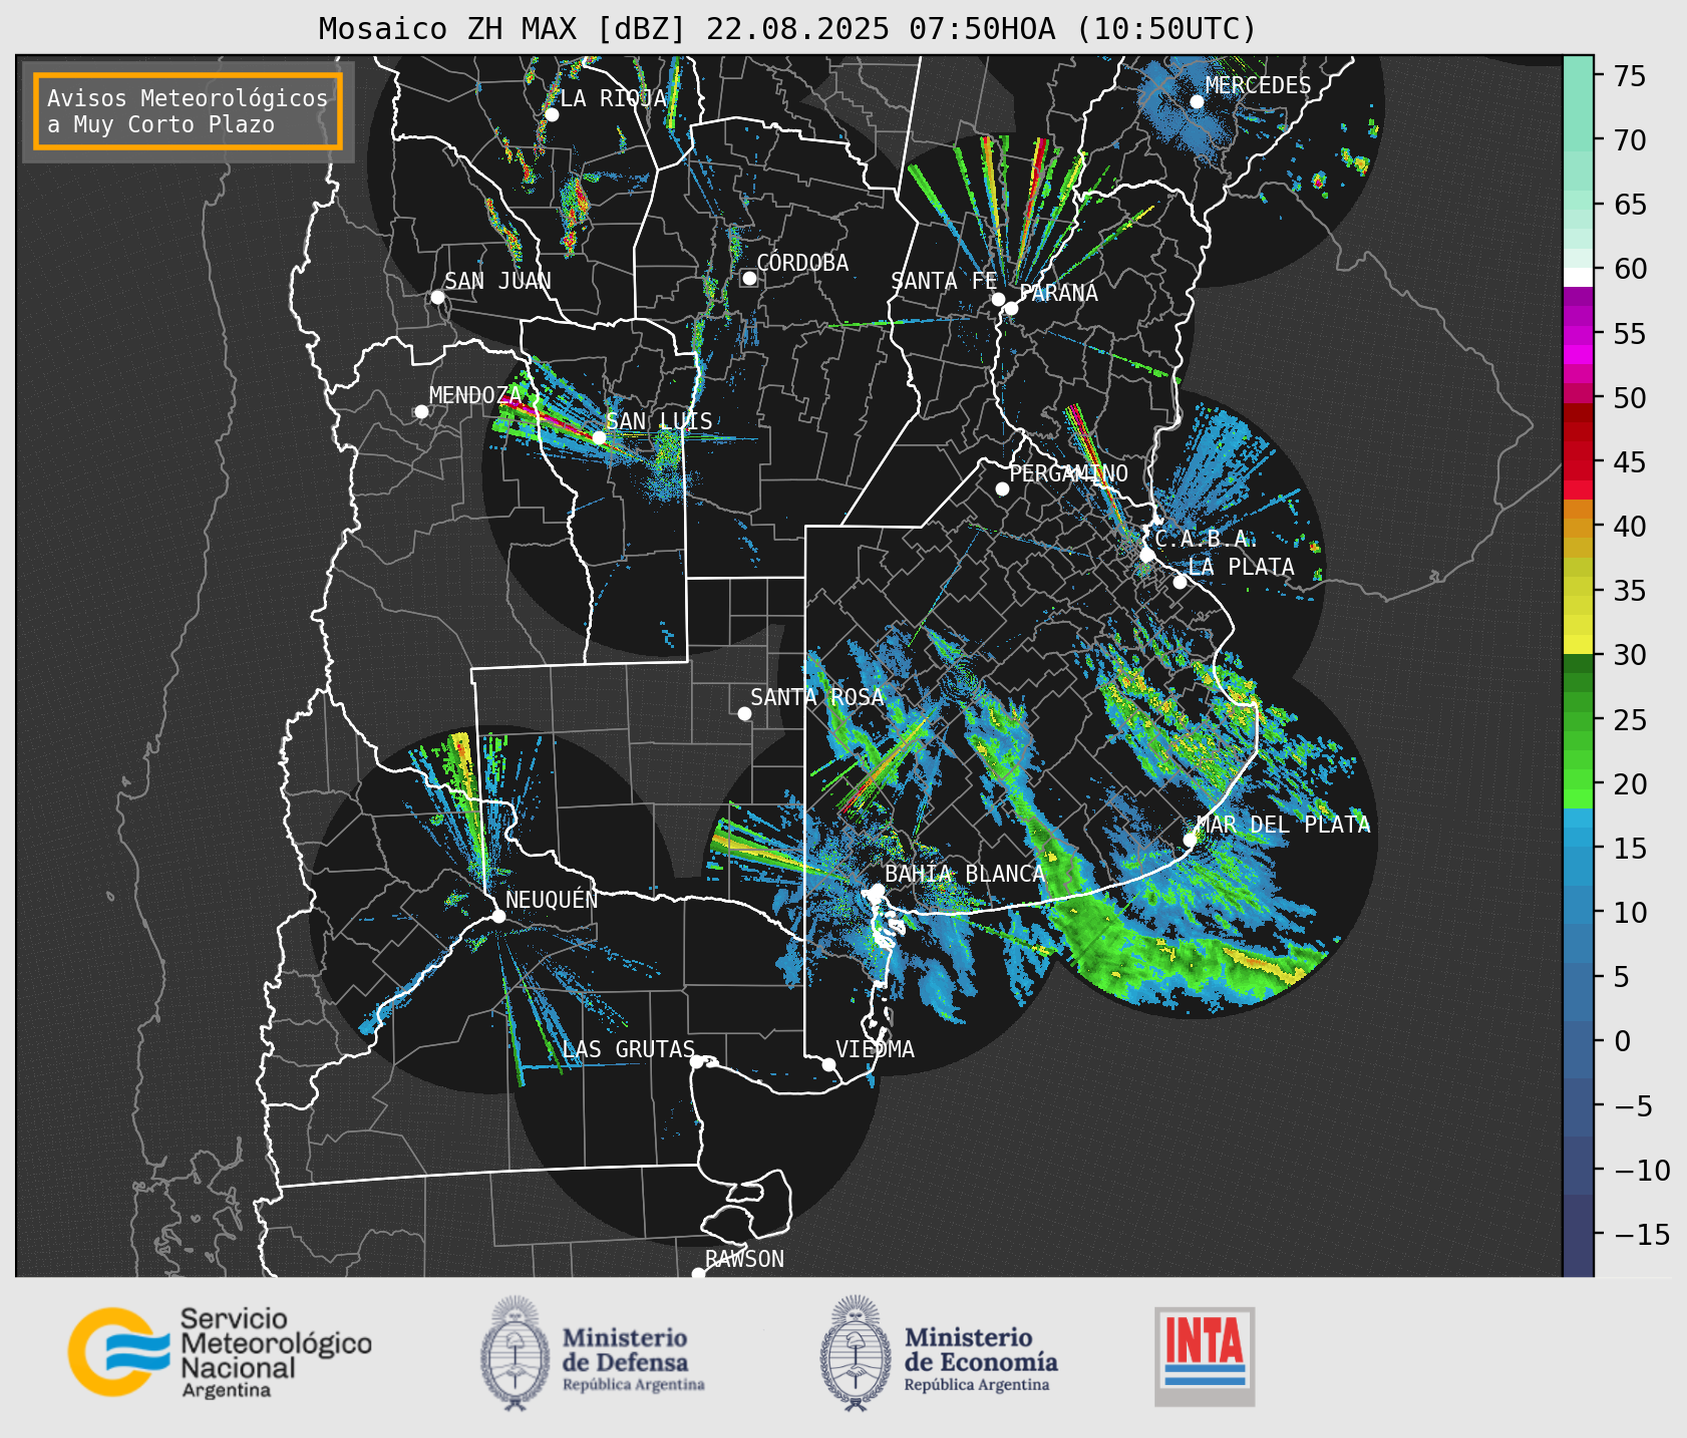Click the MAR DEL PLATA text label
This screenshot has height=1438, width=1687.
coord(1284,824)
